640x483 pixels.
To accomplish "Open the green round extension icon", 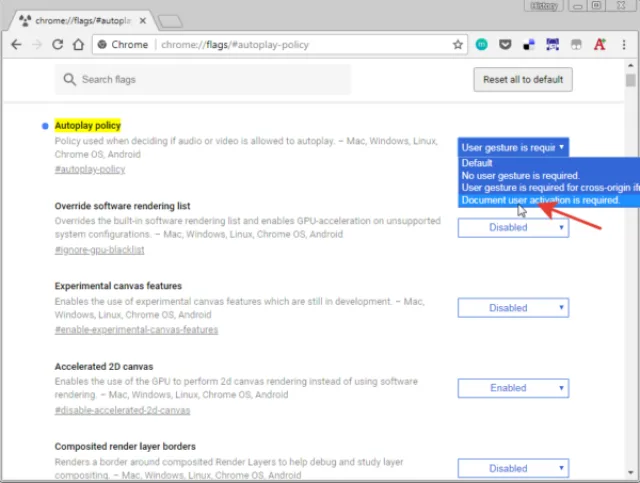I will pos(482,45).
